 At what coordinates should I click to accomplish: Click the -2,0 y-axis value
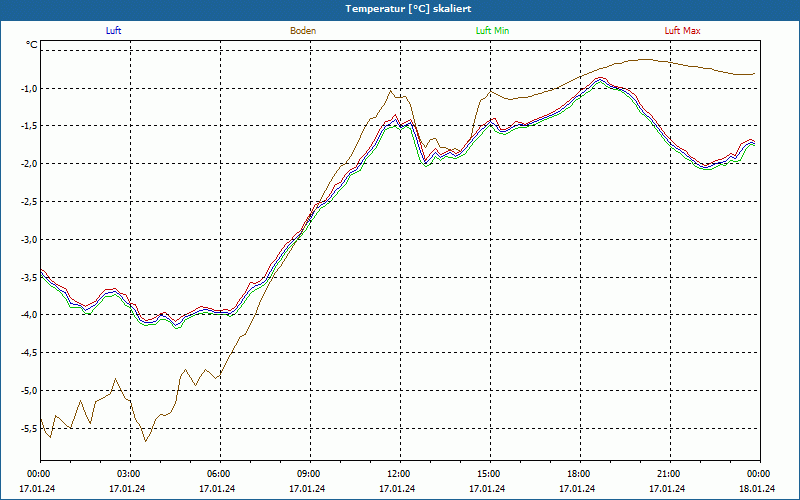click(29, 164)
